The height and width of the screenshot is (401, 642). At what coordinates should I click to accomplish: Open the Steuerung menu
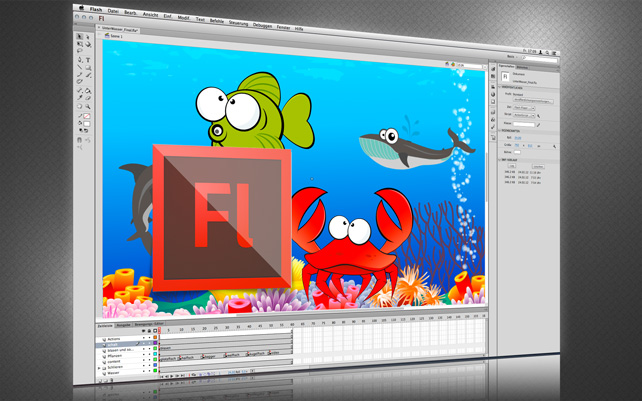coord(238,23)
